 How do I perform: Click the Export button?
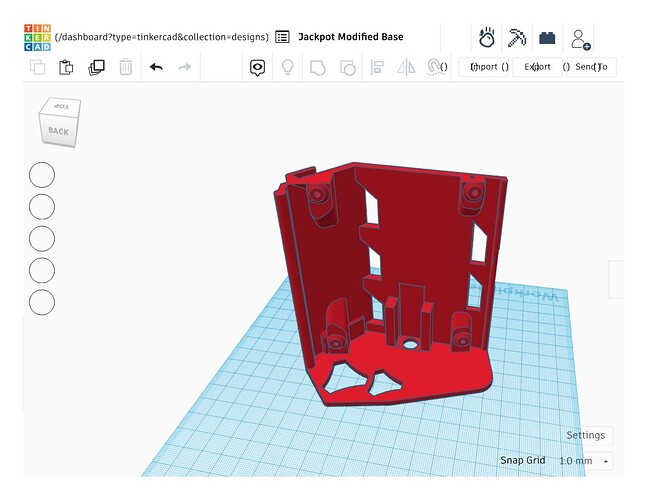(537, 67)
